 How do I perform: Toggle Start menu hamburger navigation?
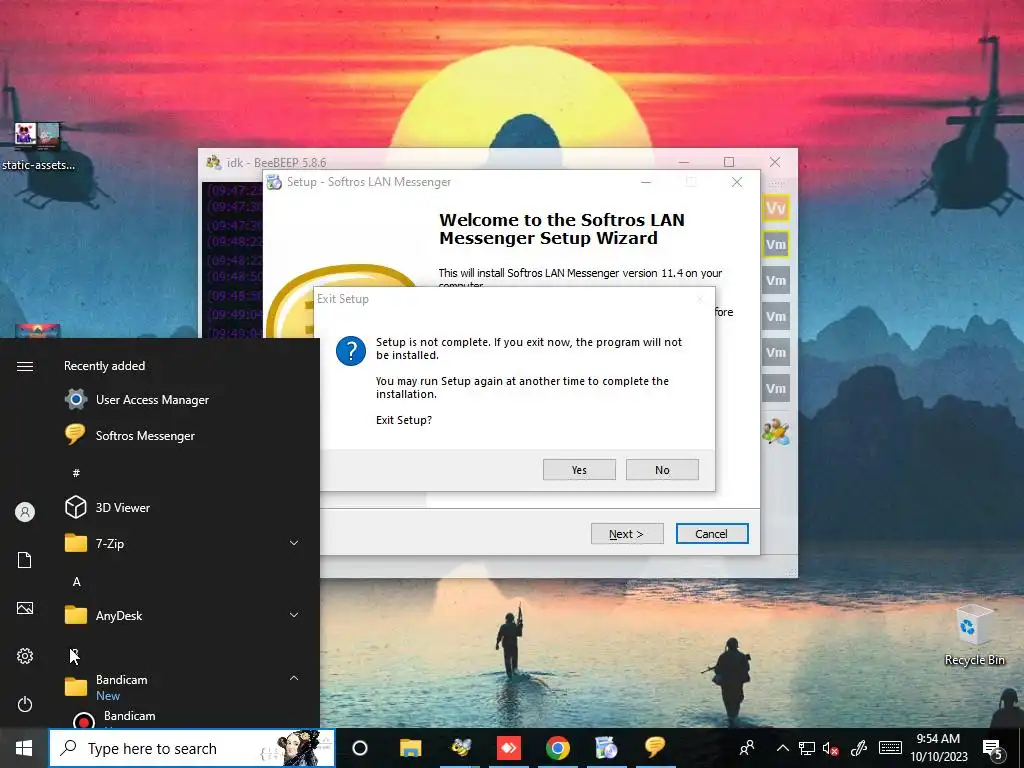25,366
